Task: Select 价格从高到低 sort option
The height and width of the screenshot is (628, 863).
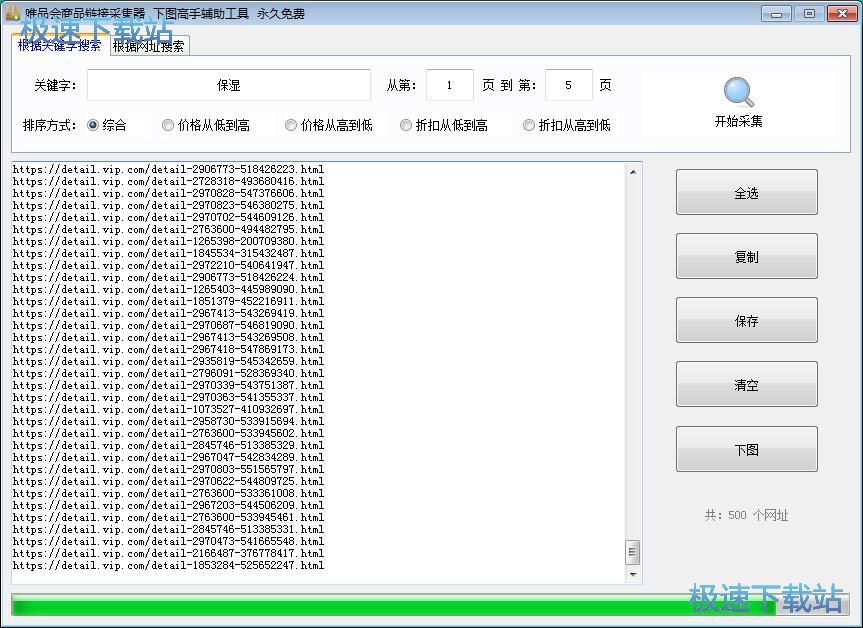Action: point(291,125)
